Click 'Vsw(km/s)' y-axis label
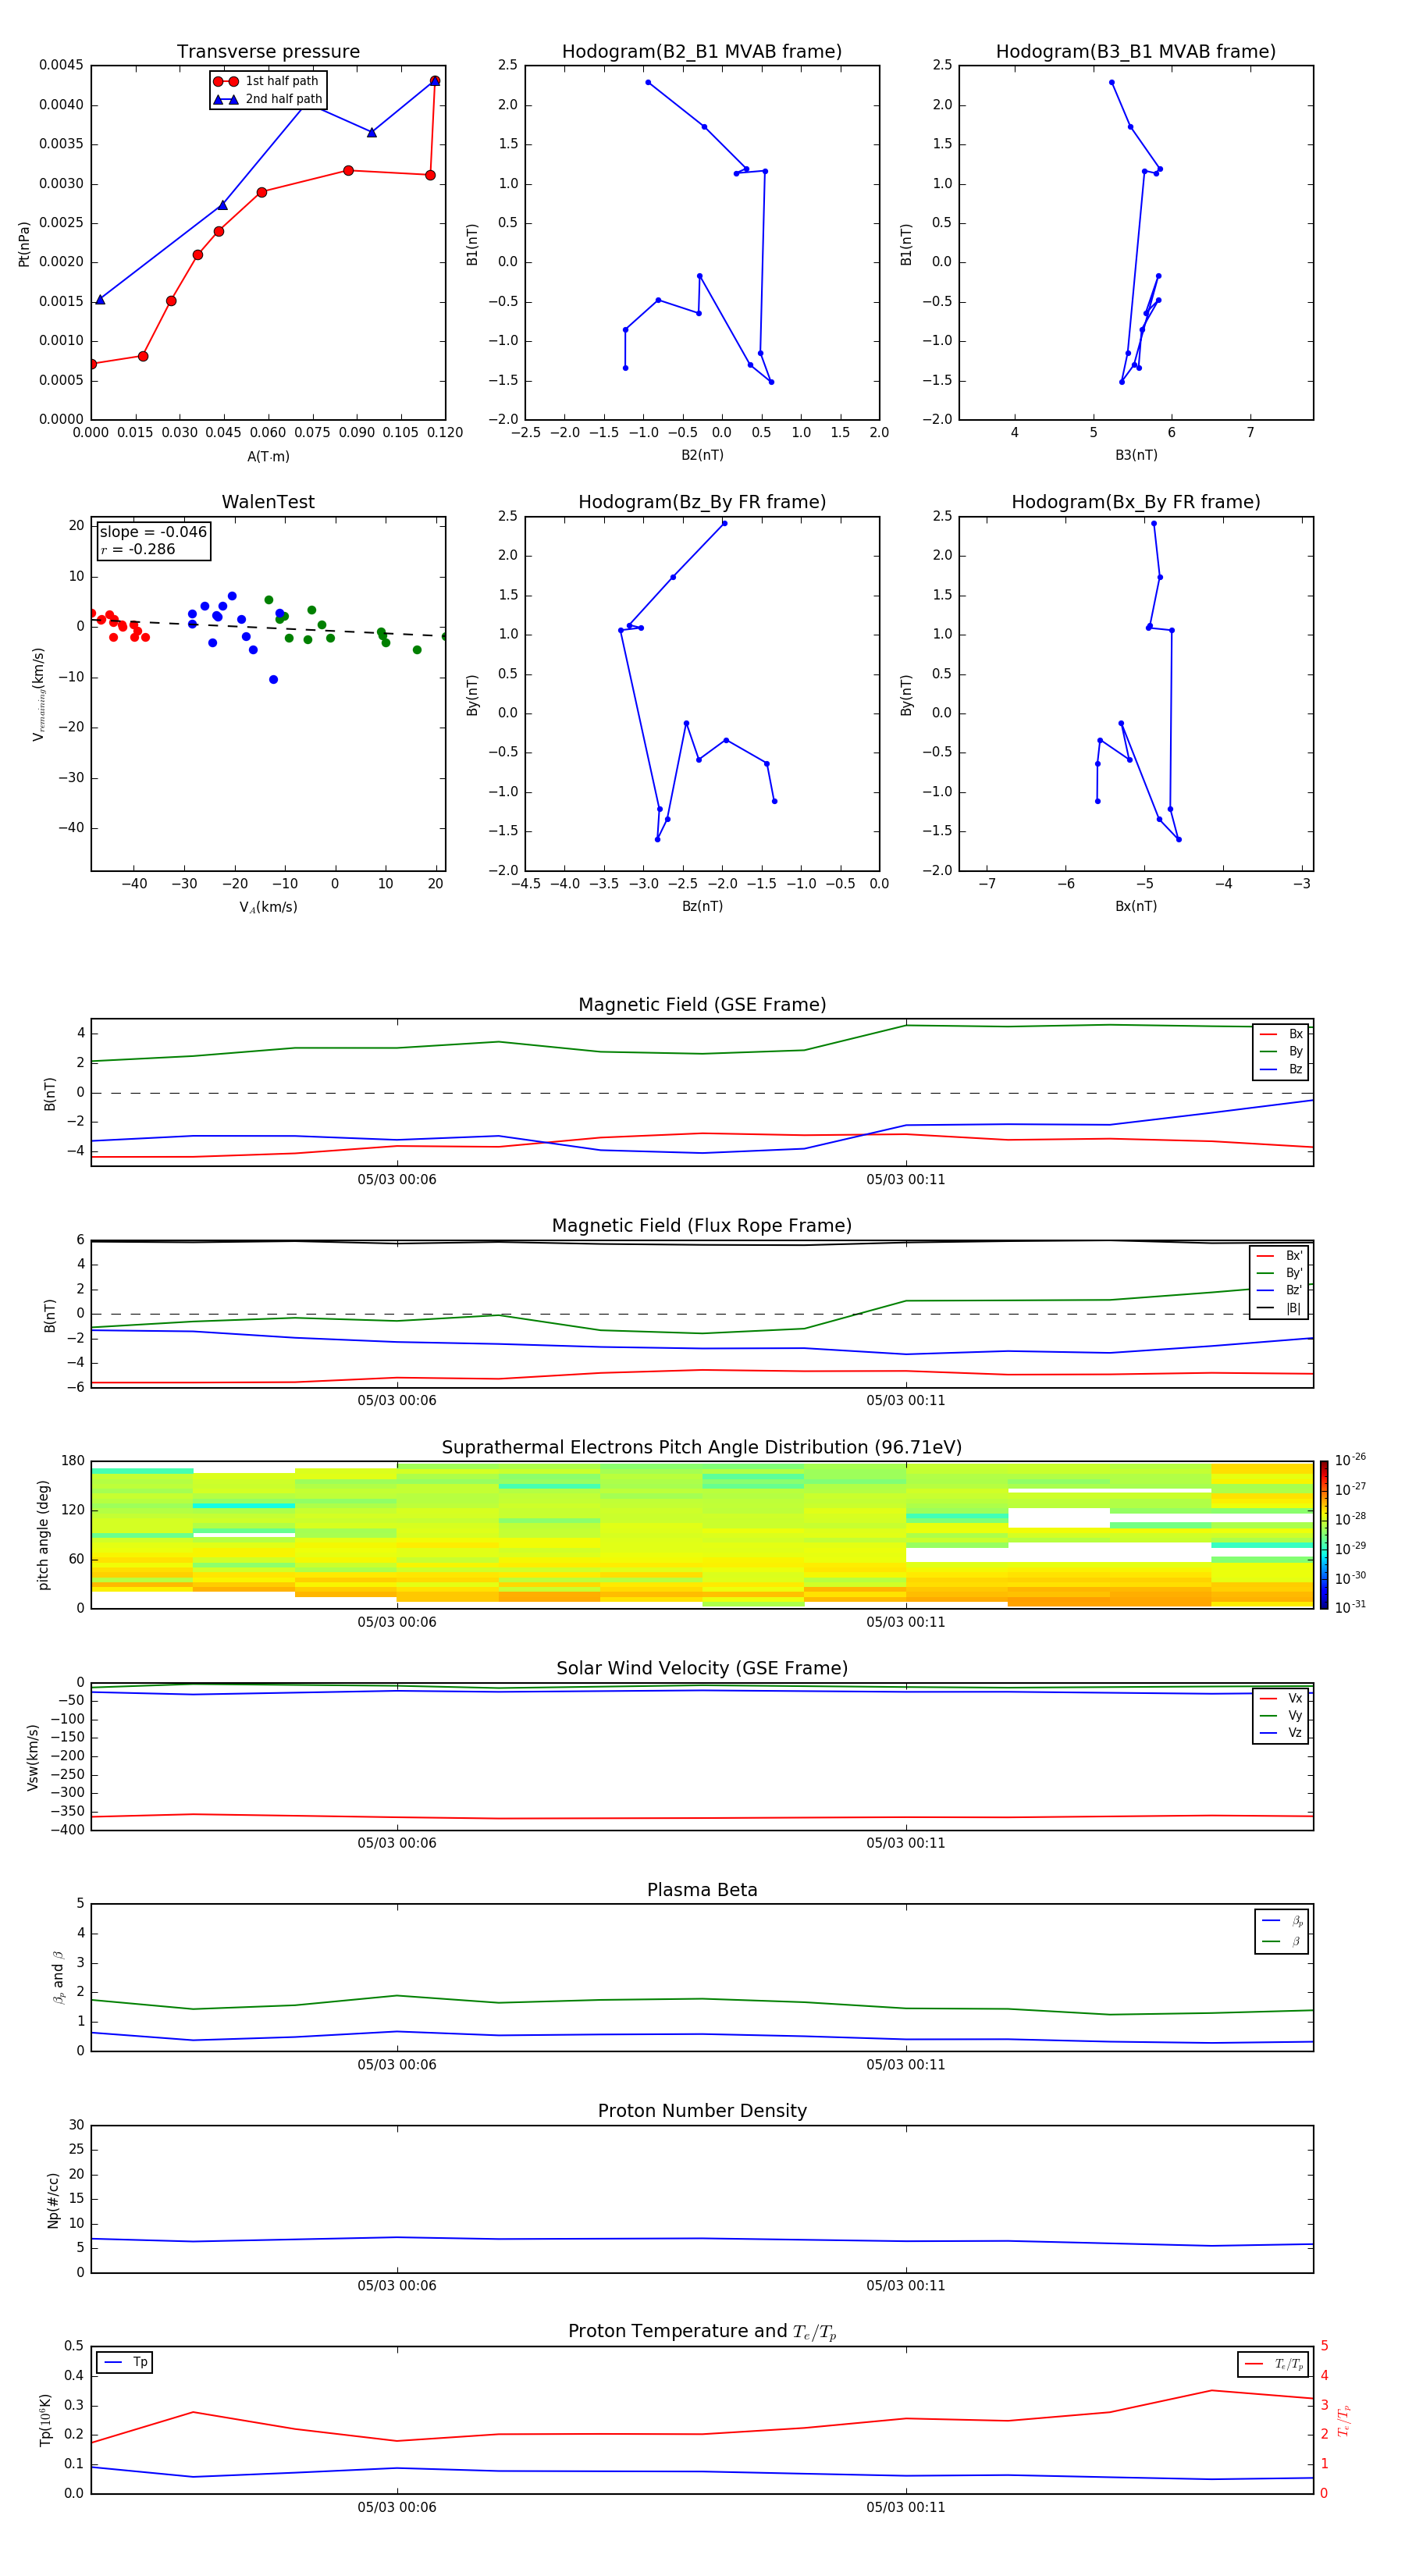The height and width of the screenshot is (2576, 1405). click(33, 1757)
